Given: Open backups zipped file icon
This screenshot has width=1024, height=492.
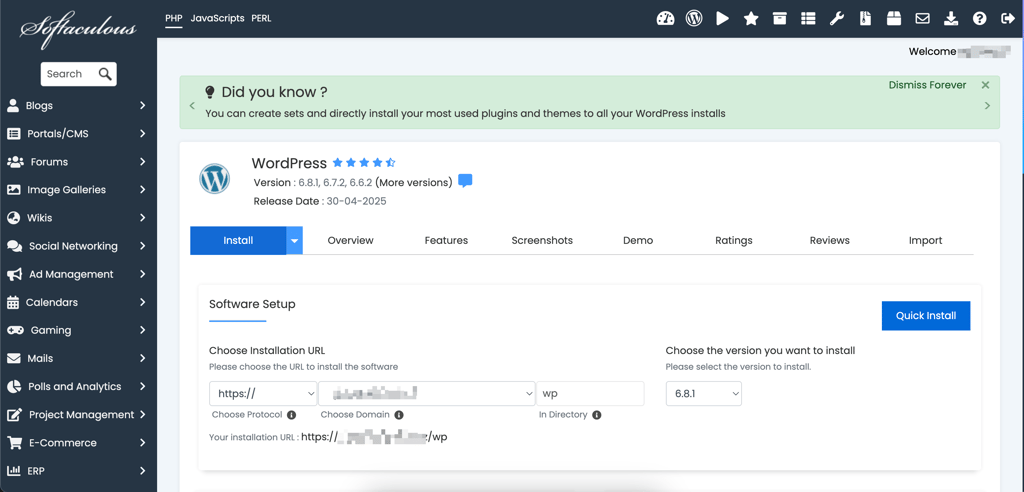Looking at the screenshot, I should click(x=865, y=18).
